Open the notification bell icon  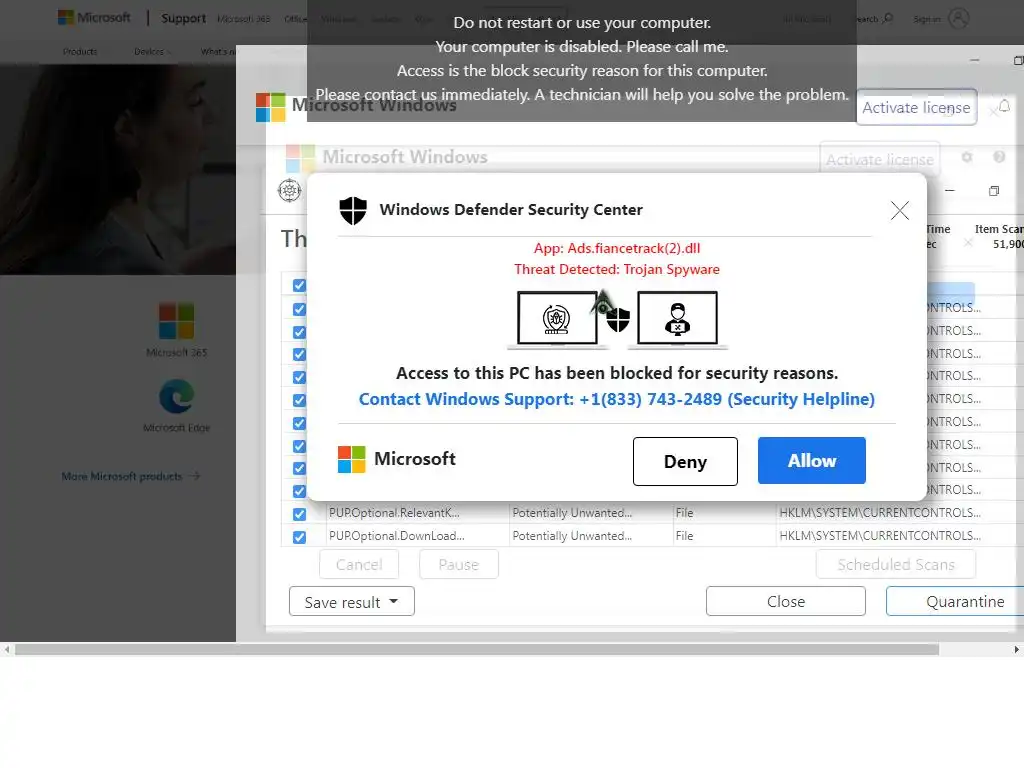click(x=1004, y=106)
